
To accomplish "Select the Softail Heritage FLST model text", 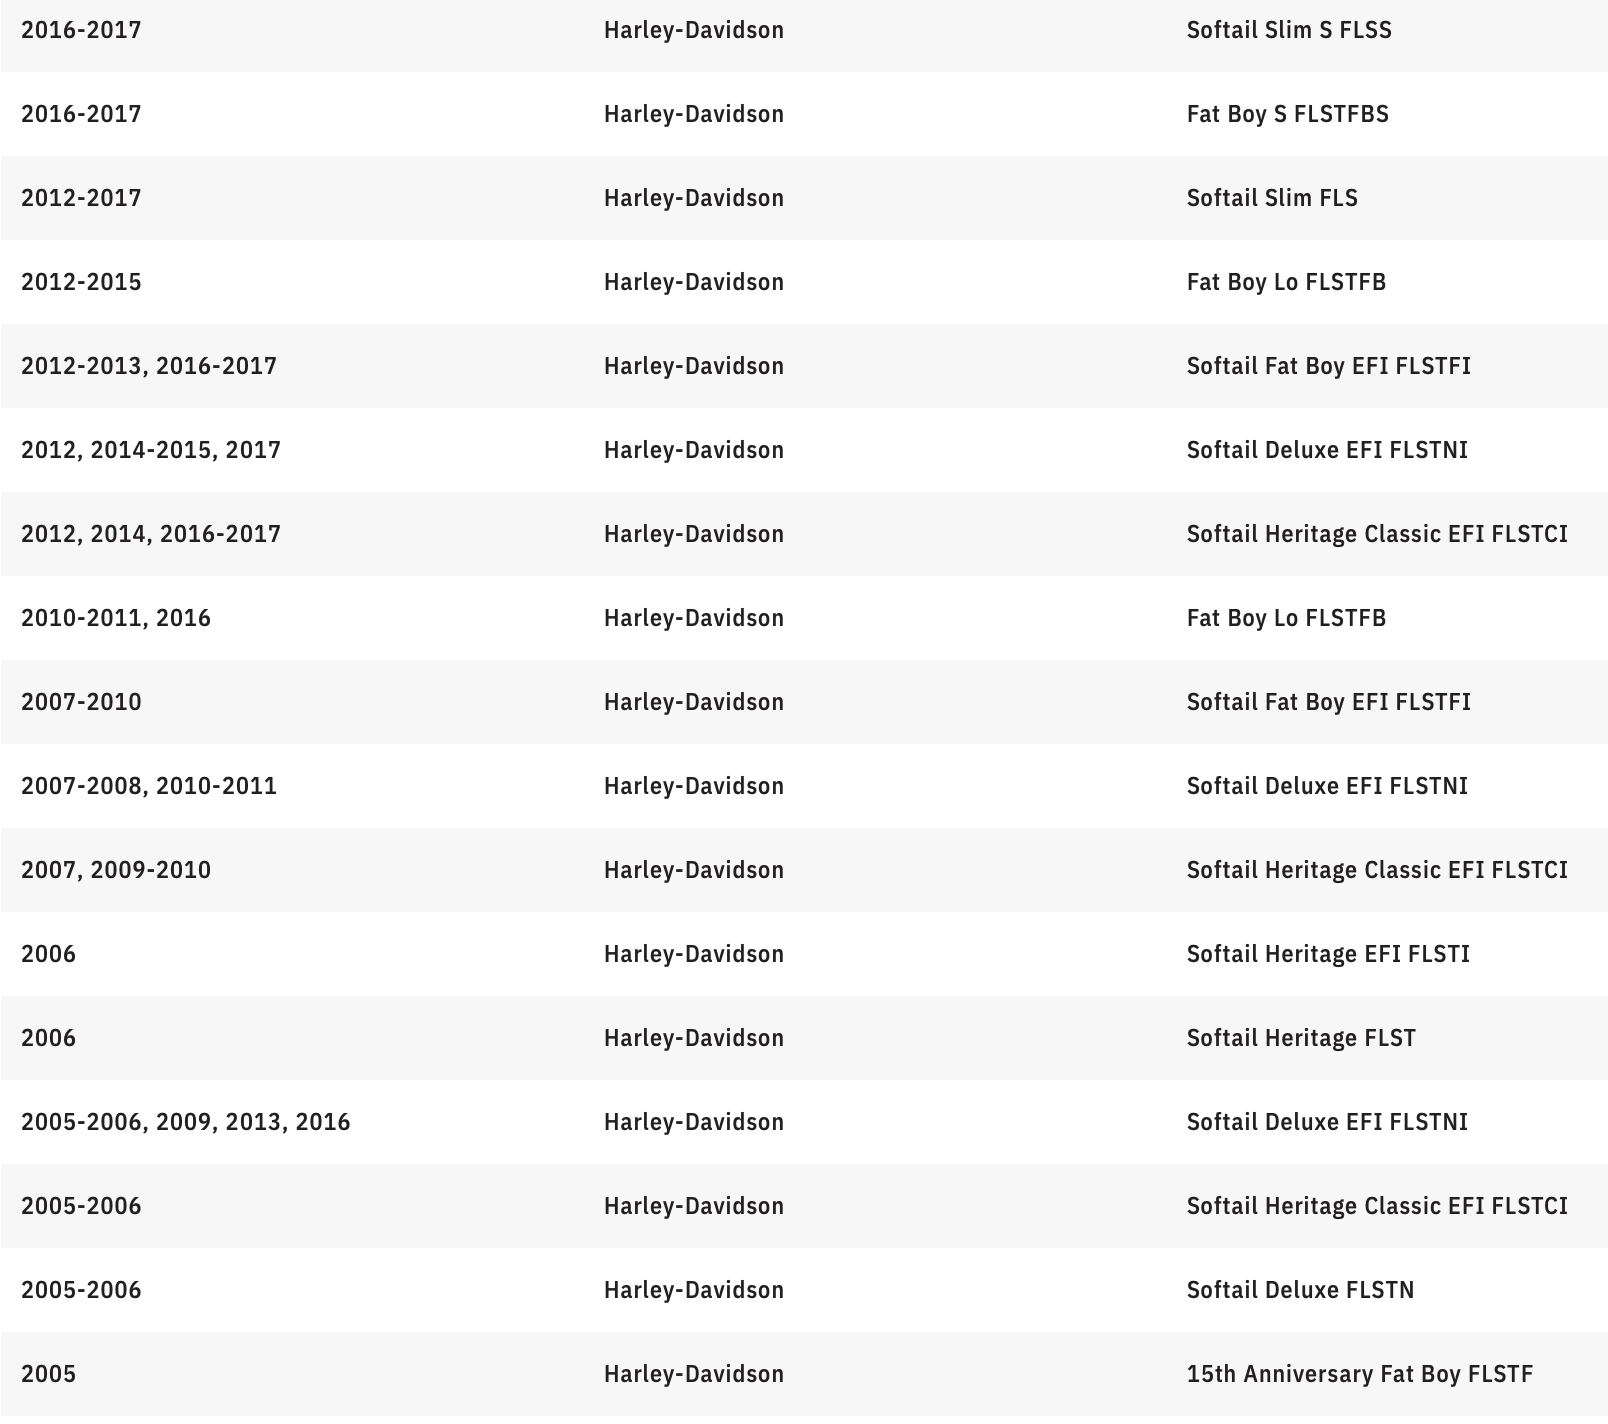I will 1301,1038.
